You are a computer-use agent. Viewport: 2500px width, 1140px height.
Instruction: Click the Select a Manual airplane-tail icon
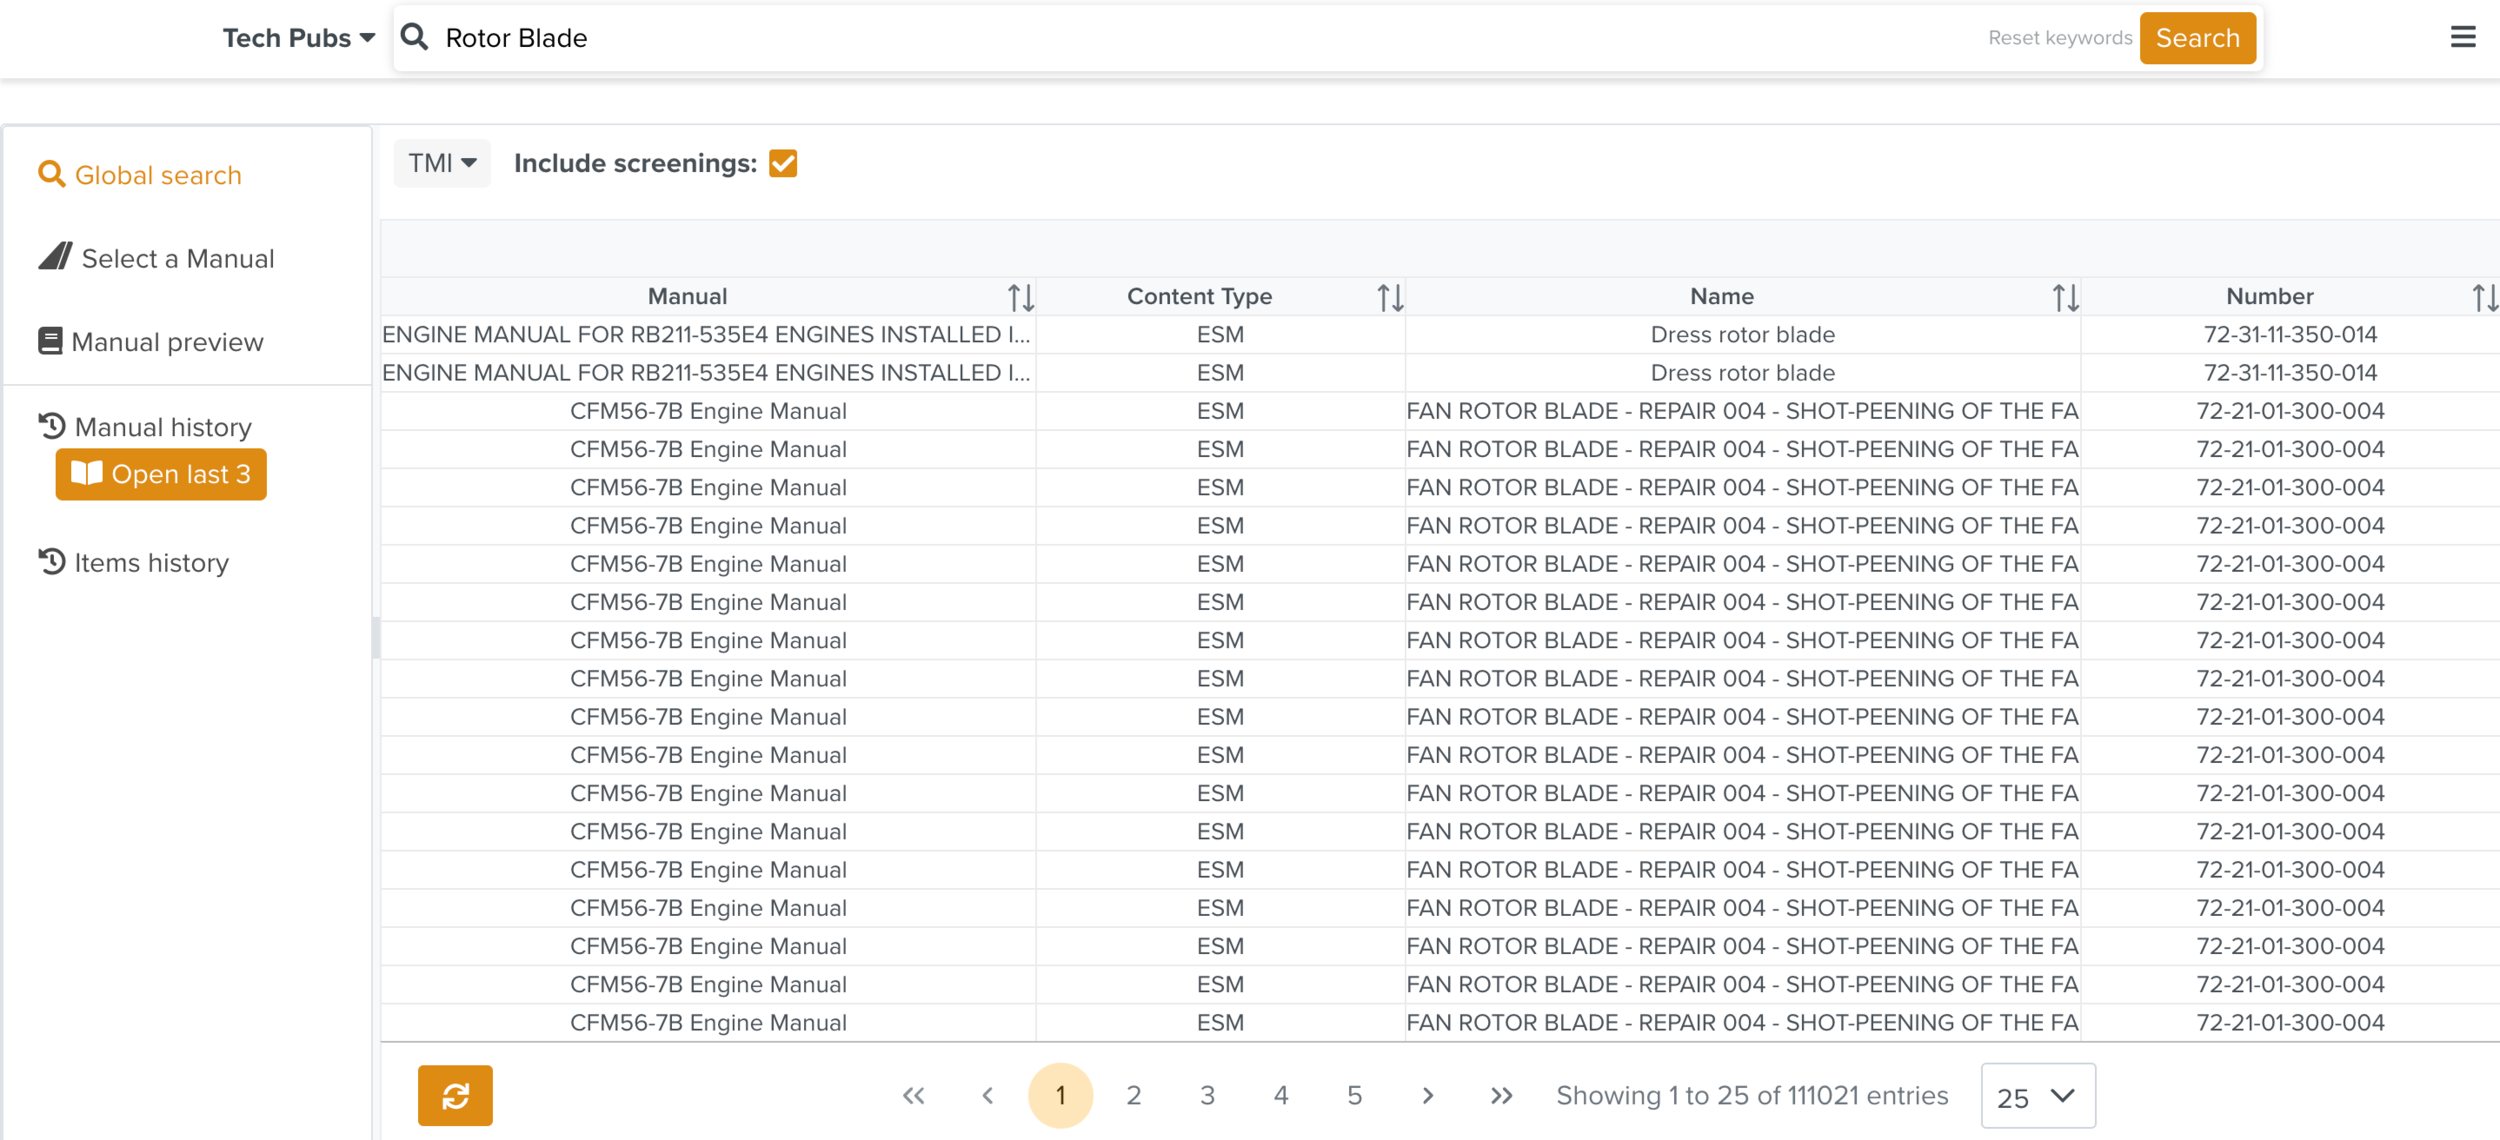pos(55,257)
